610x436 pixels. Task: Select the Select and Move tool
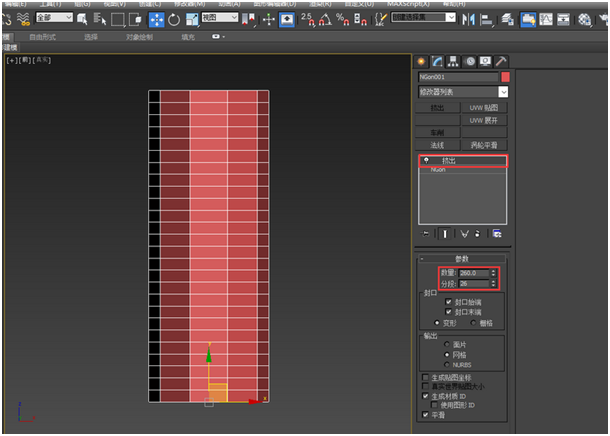click(x=156, y=19)
